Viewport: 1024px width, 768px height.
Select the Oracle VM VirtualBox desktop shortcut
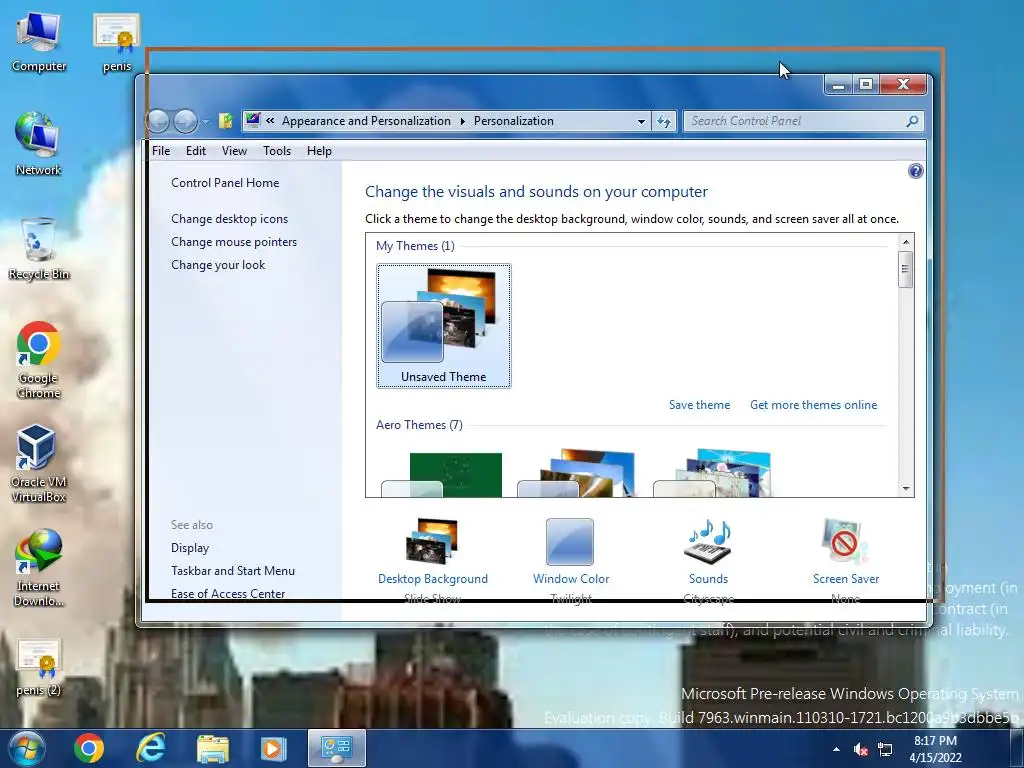point(39,463)
